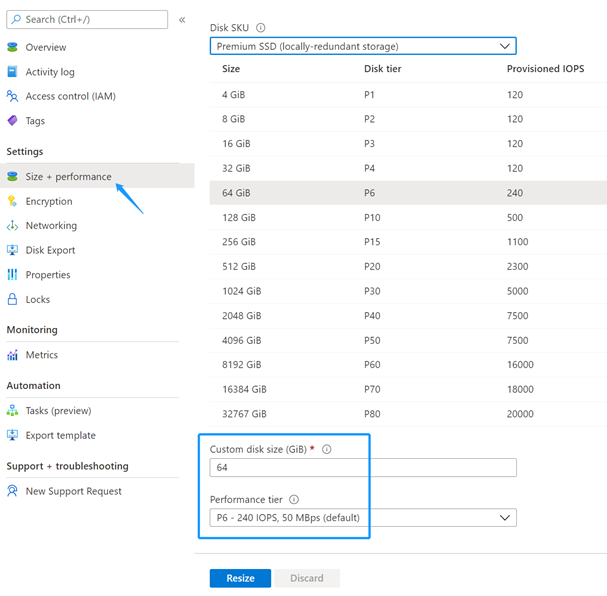Screen dimensions: 607x596
Task: Click the Custom disk size field
Action: click(363, 468)
